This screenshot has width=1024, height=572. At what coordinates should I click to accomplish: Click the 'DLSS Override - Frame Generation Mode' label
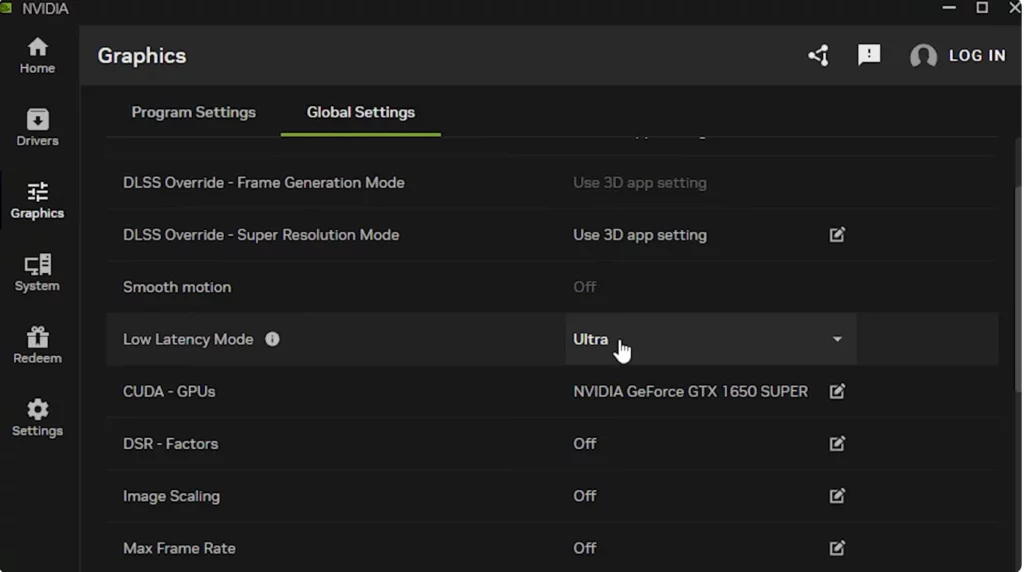pyautogui.click(x=264, y=183)
